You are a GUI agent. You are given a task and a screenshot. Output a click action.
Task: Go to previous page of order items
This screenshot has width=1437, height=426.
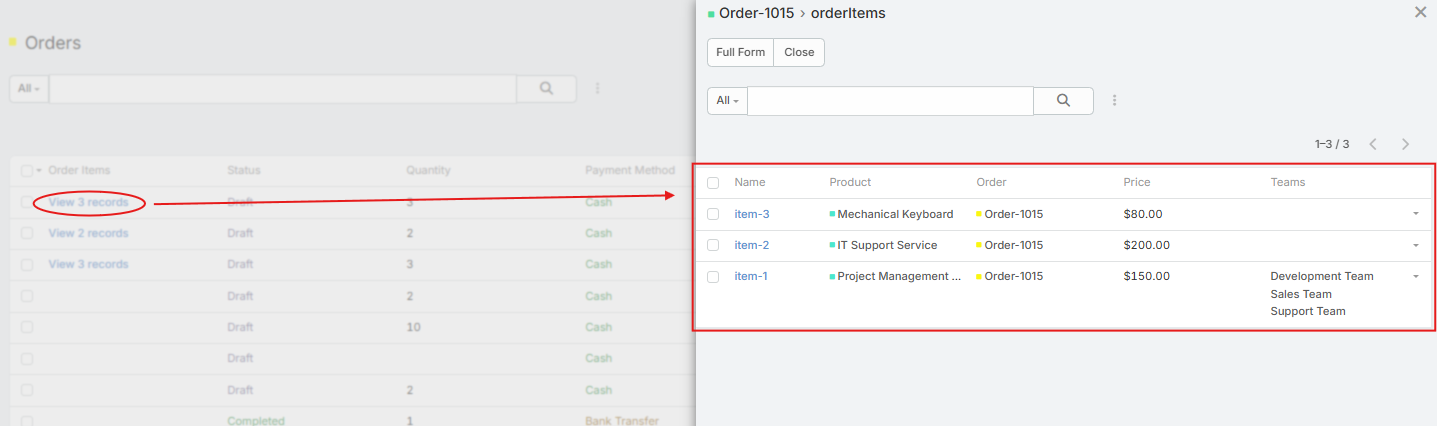1373,144
